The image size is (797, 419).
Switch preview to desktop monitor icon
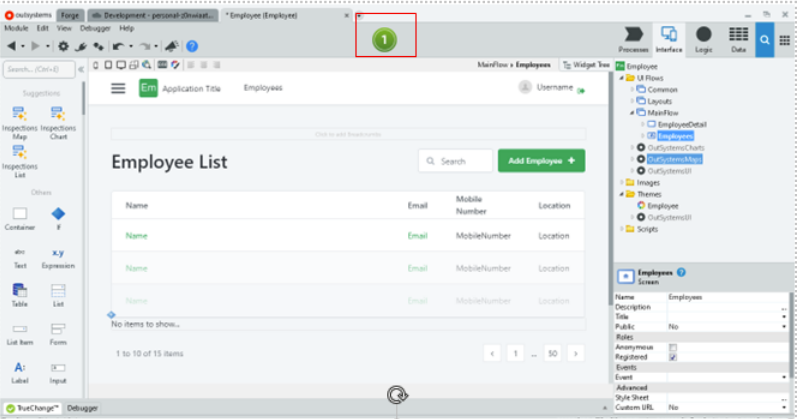(121, 65)
